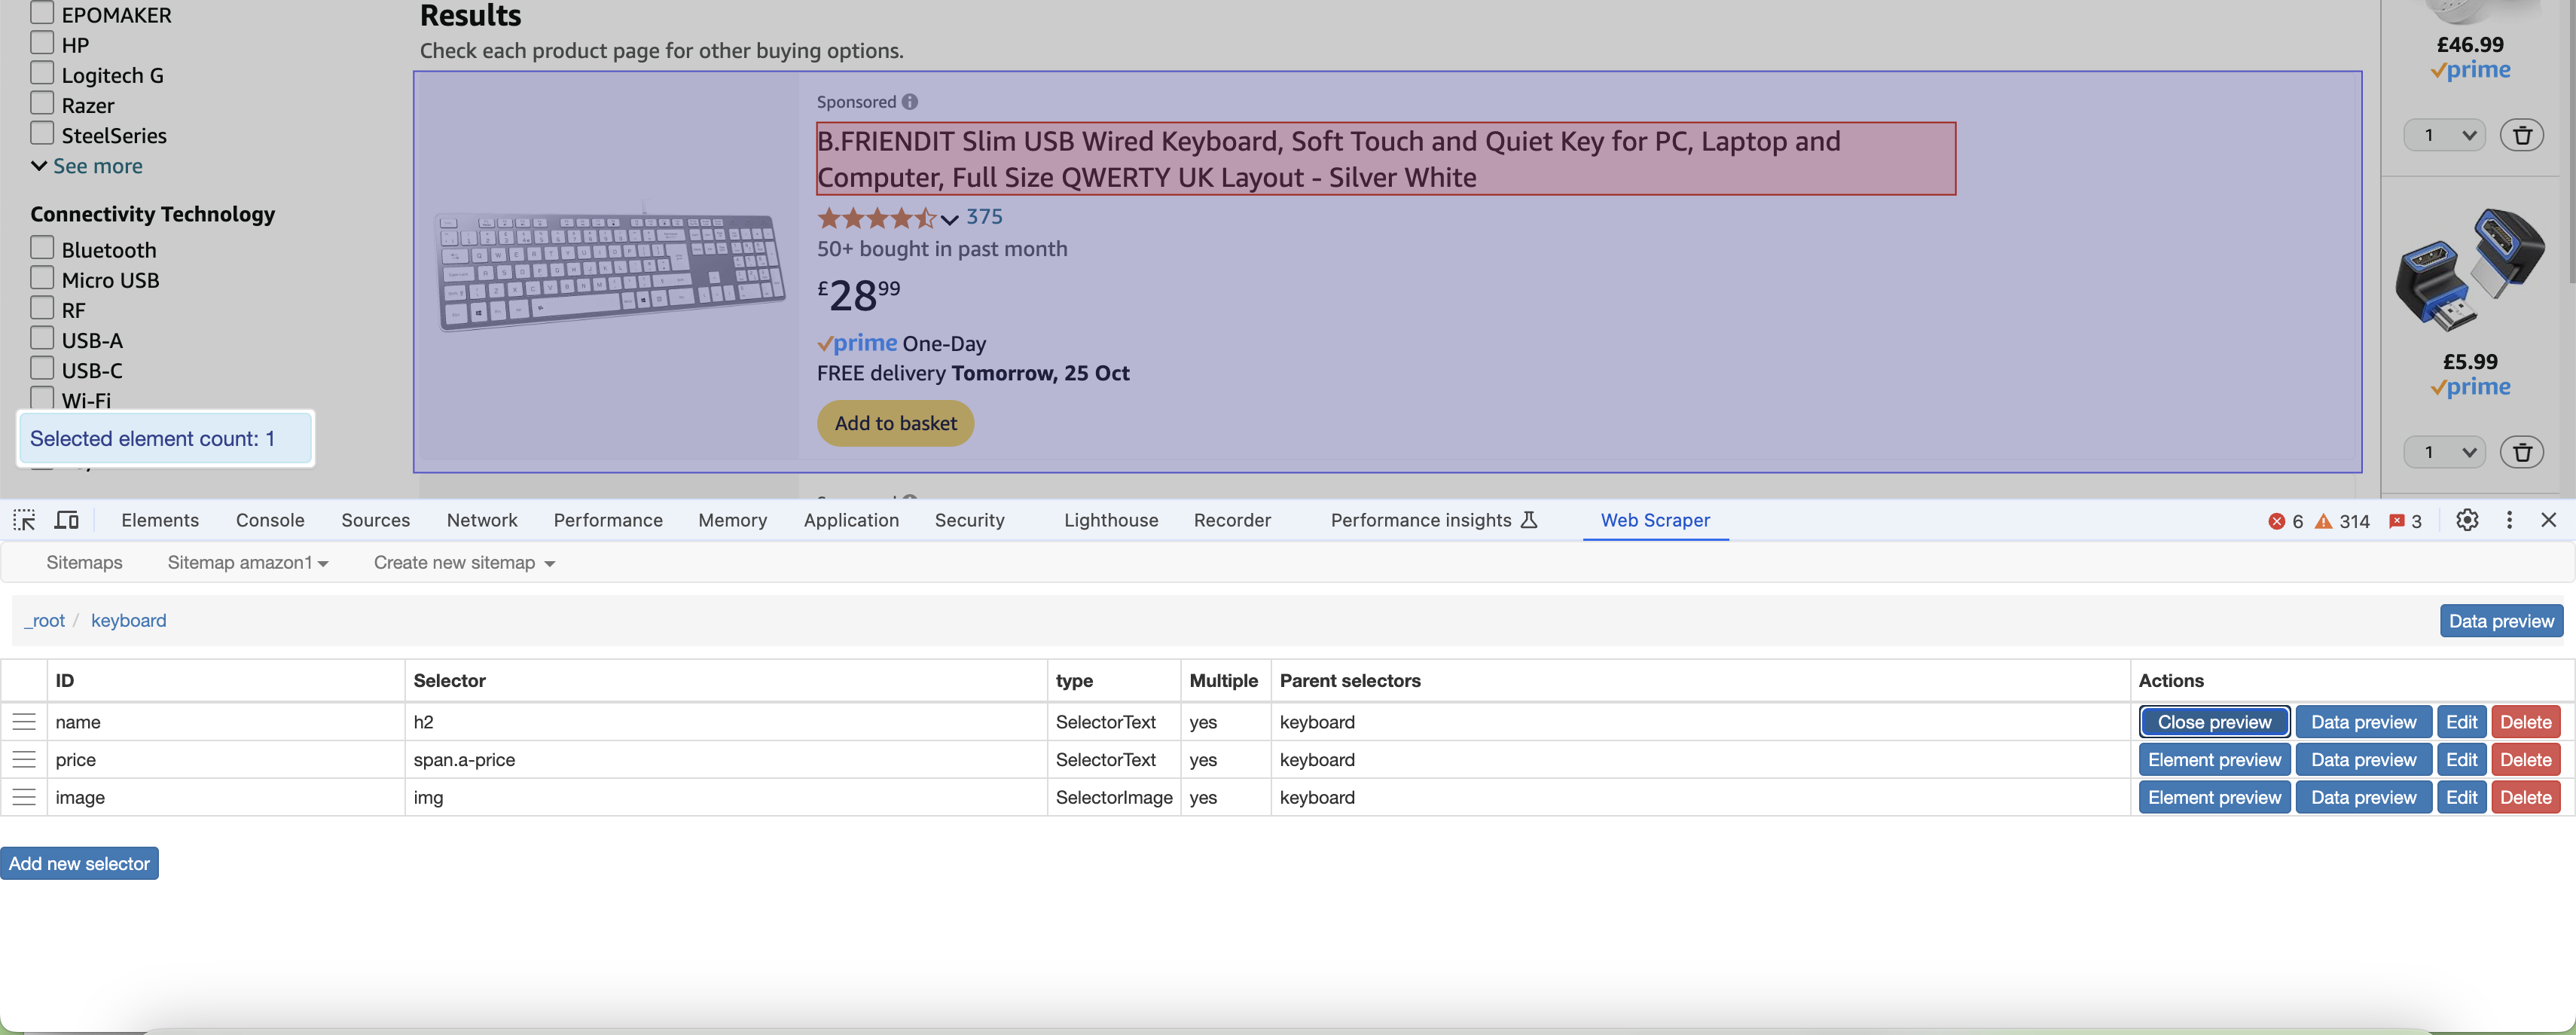2576x1035 pixels.
Task: Open the DevTools three-dot menu
Action: 2509,520
